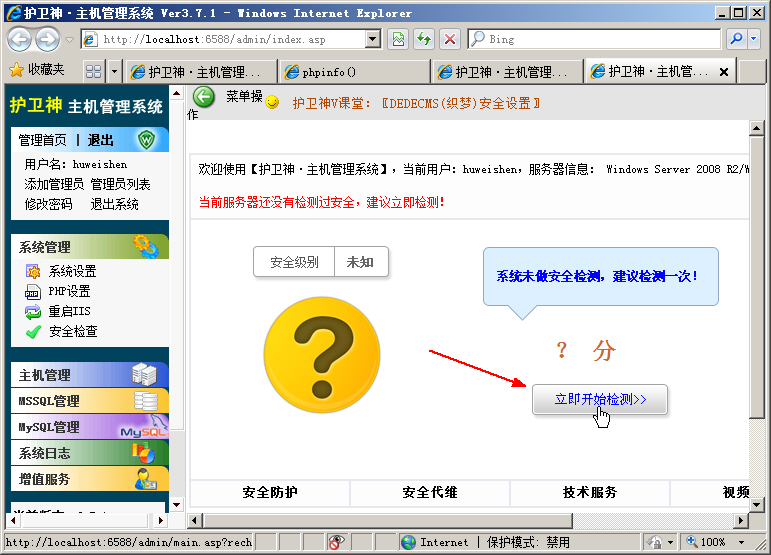Click the 添加管理员 link
This screenshot has height=555, width=771.
[x=54, y=184]
